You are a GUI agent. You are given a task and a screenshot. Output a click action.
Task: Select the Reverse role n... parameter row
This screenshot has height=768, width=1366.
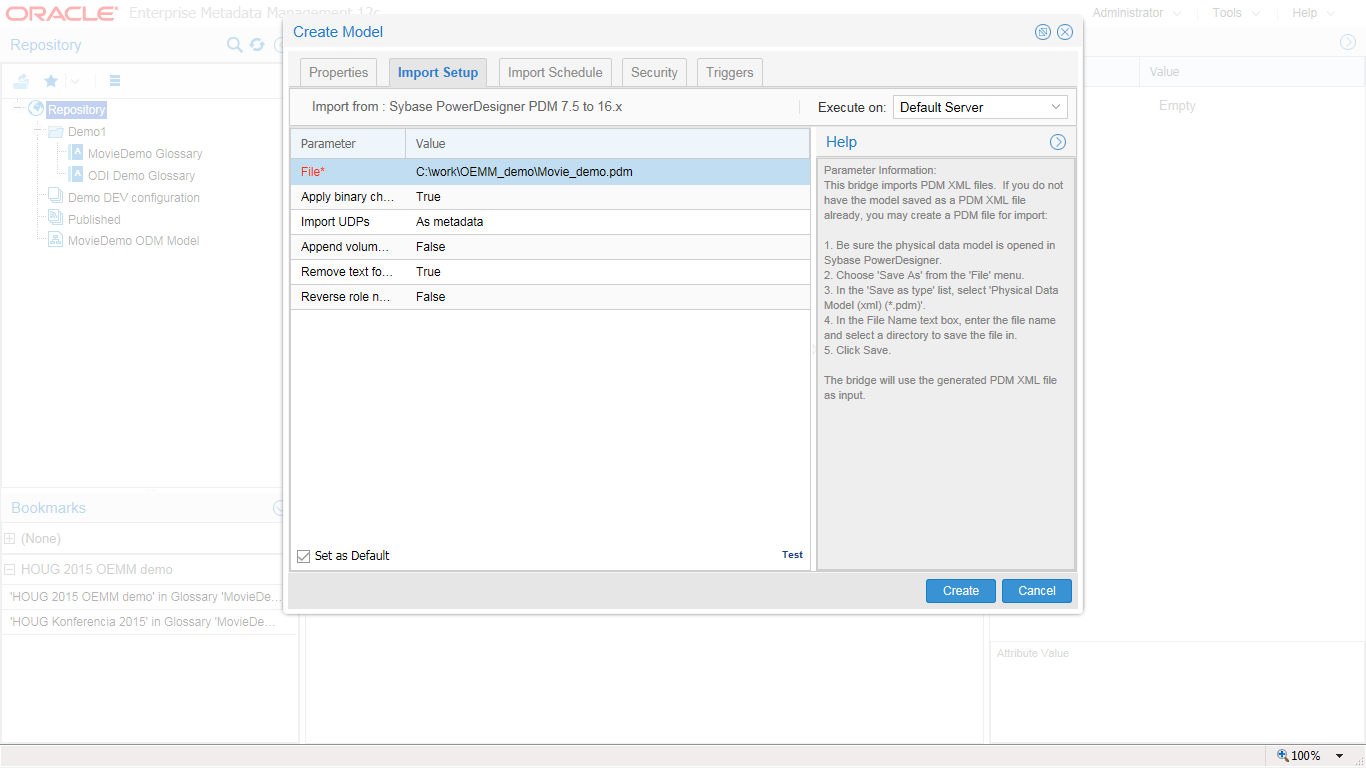tap(550, 297)
